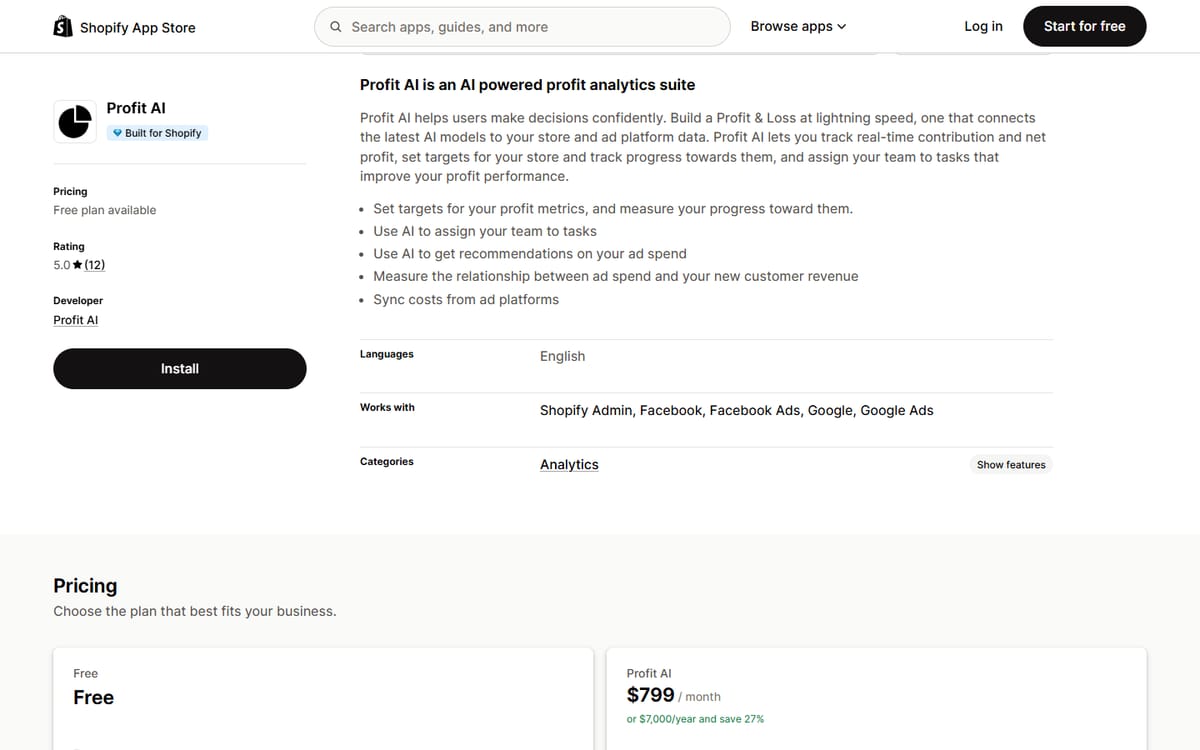Screen dimensions: 1200x750
Task: Click the Free plan available text
Action: 105,210
